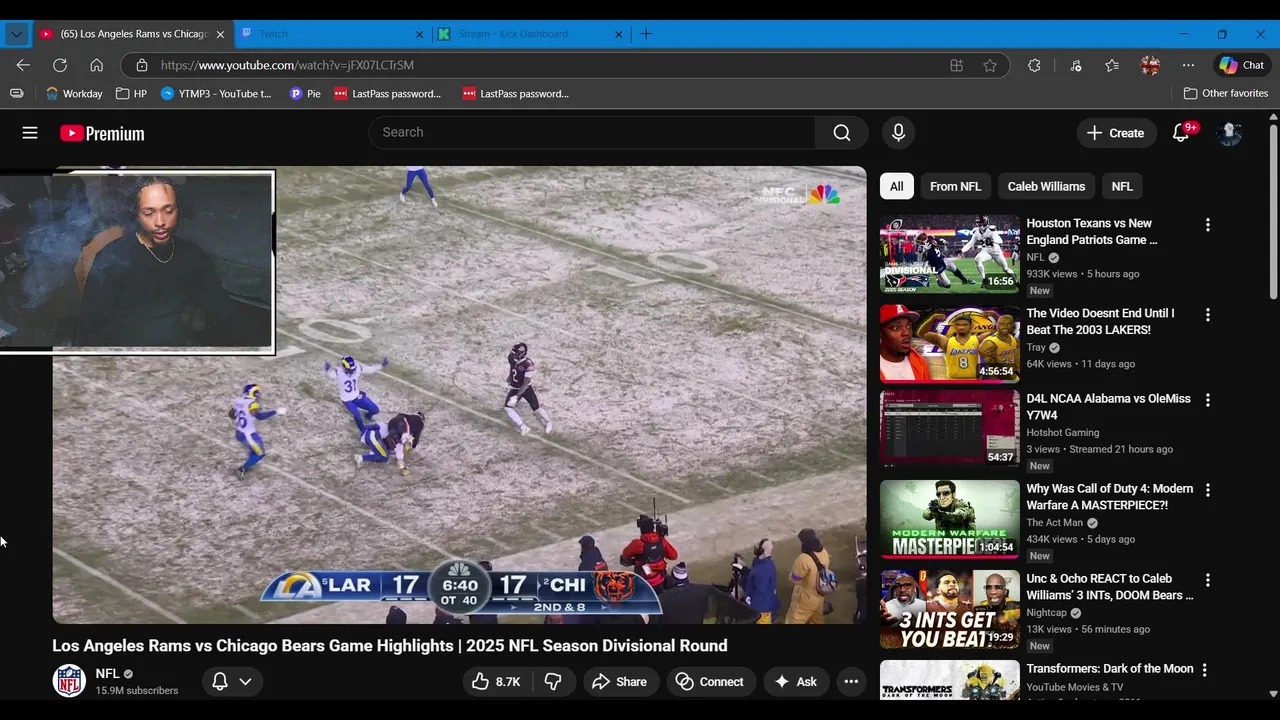Open NFL channel avatar
Screen dimensions: 1280x720
click(69, 681)
